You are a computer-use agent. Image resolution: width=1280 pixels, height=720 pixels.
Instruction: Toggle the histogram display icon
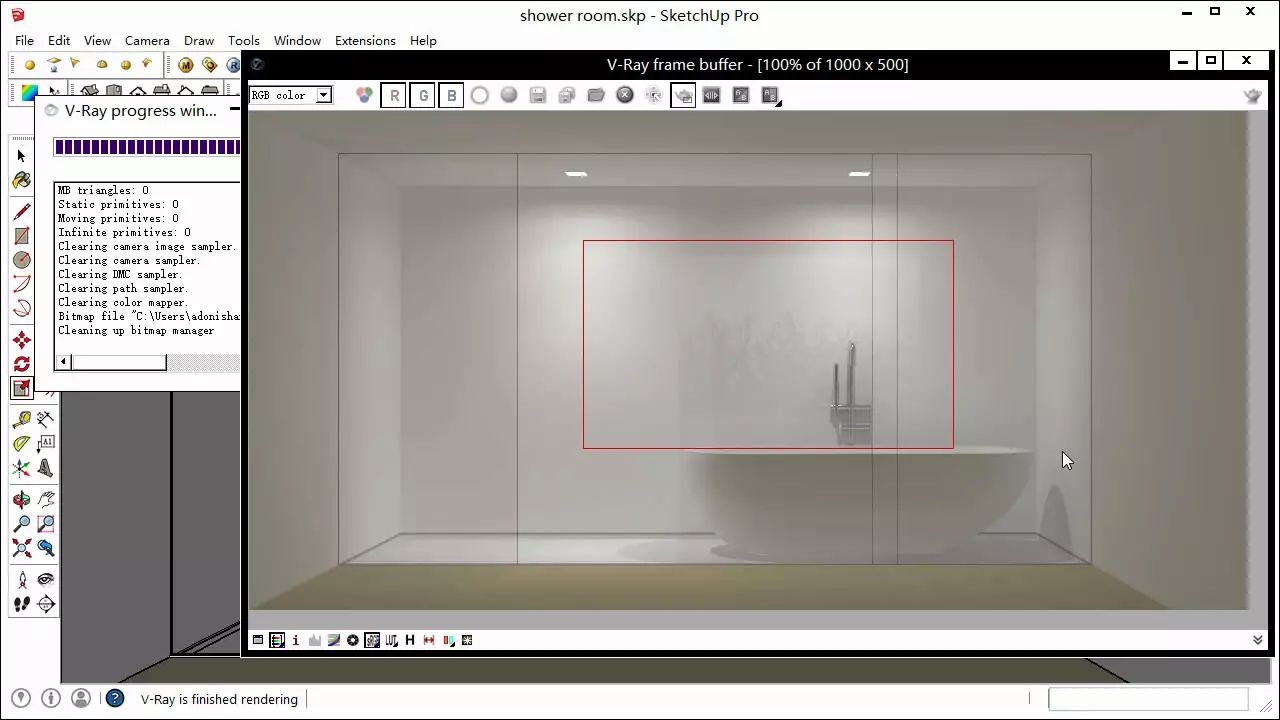tap(315, 640)
